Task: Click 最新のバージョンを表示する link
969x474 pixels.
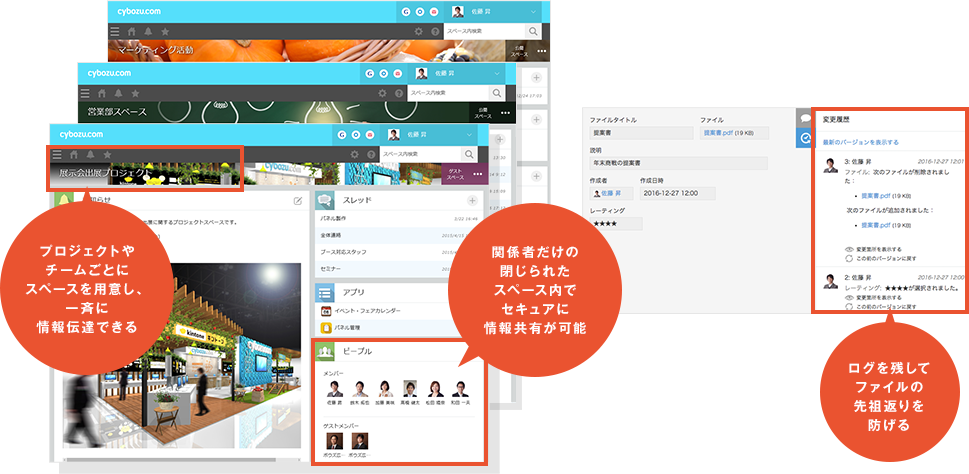Action: coord(860,142)
